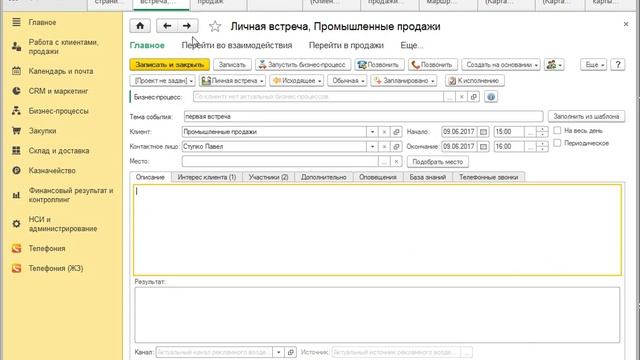Go to the home page icon
Screen dimensions: 640x360
click(x=140, y=26)
